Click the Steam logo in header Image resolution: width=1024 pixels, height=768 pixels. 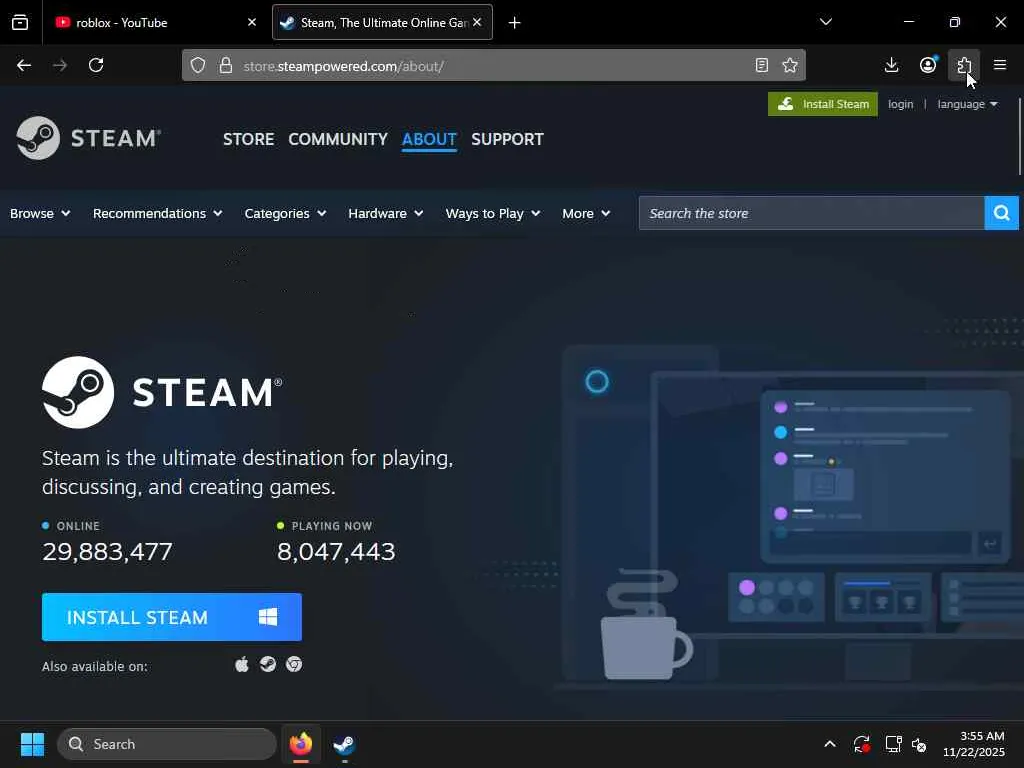coord(89,138)
